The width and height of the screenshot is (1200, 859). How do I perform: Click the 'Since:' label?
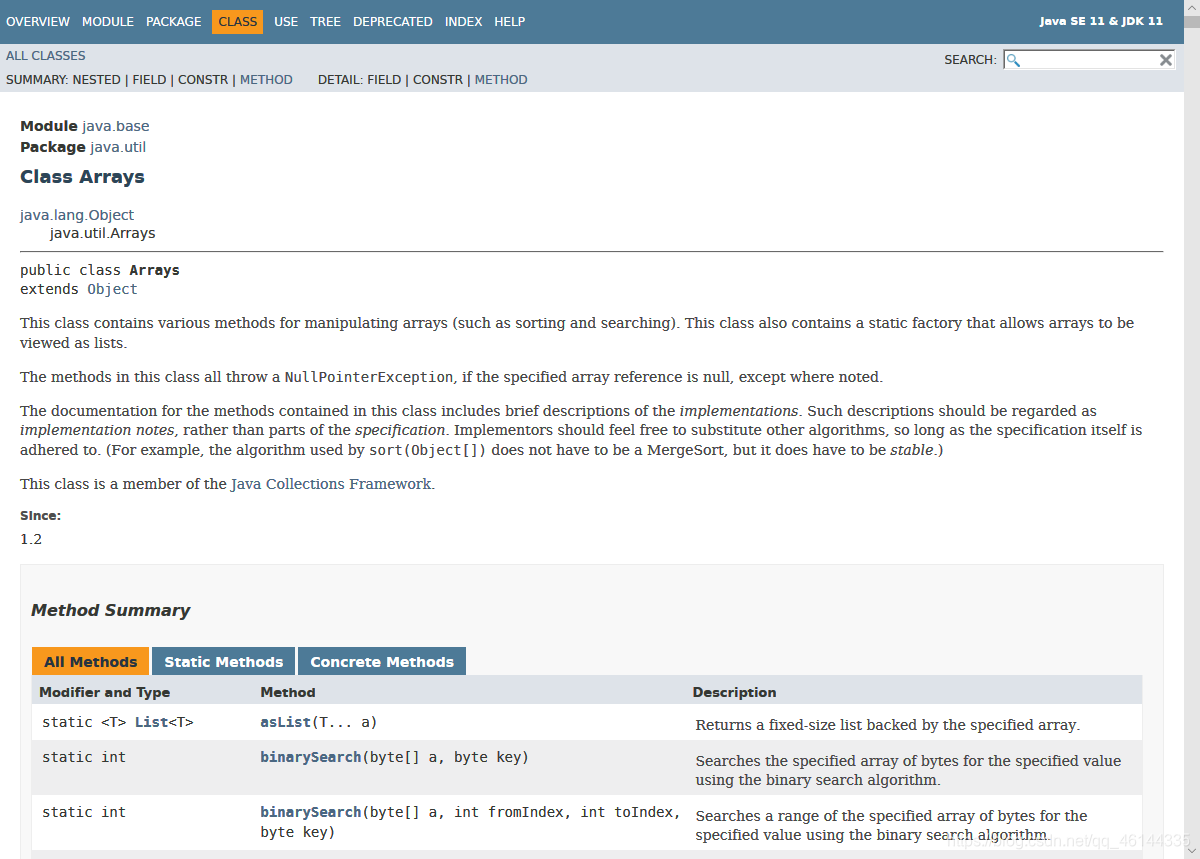(x=41, y=516)
